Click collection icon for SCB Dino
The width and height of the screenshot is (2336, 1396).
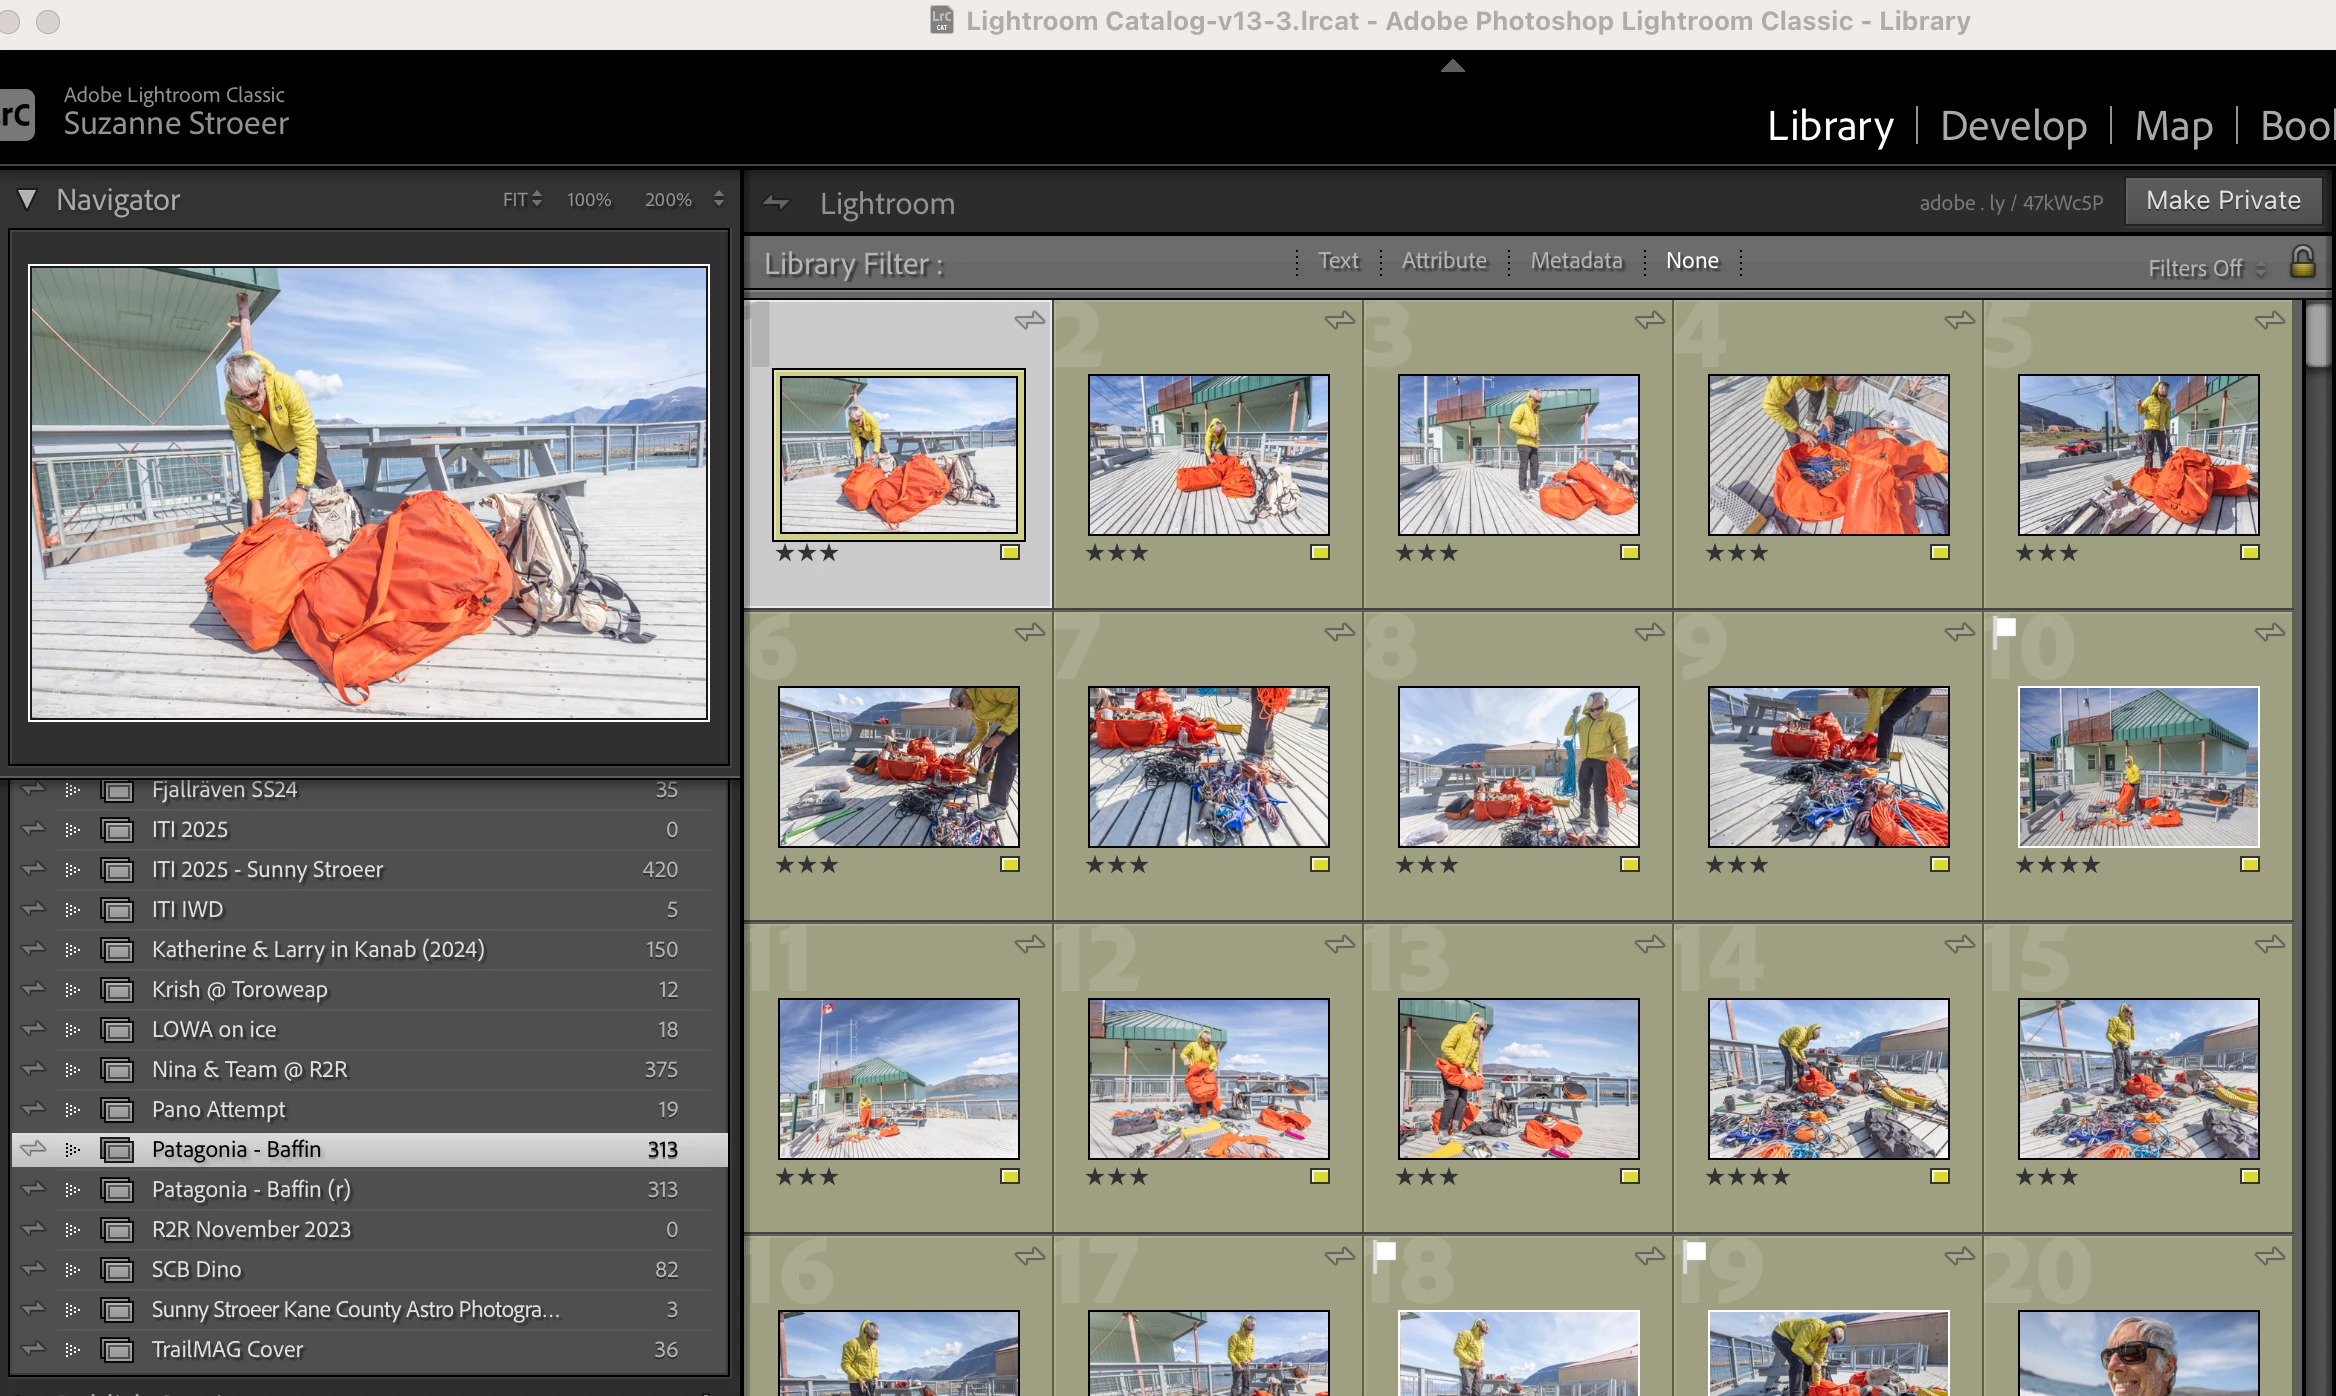(118, 1270)
